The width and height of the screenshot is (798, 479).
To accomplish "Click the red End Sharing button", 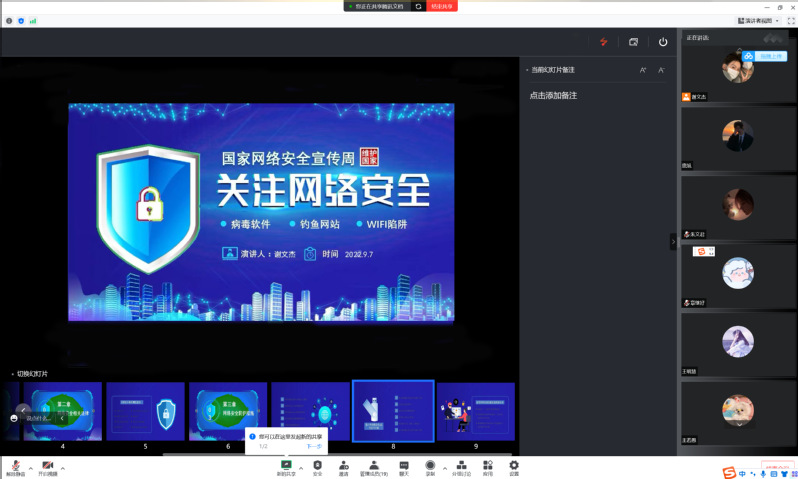I will tap(442, 6).
